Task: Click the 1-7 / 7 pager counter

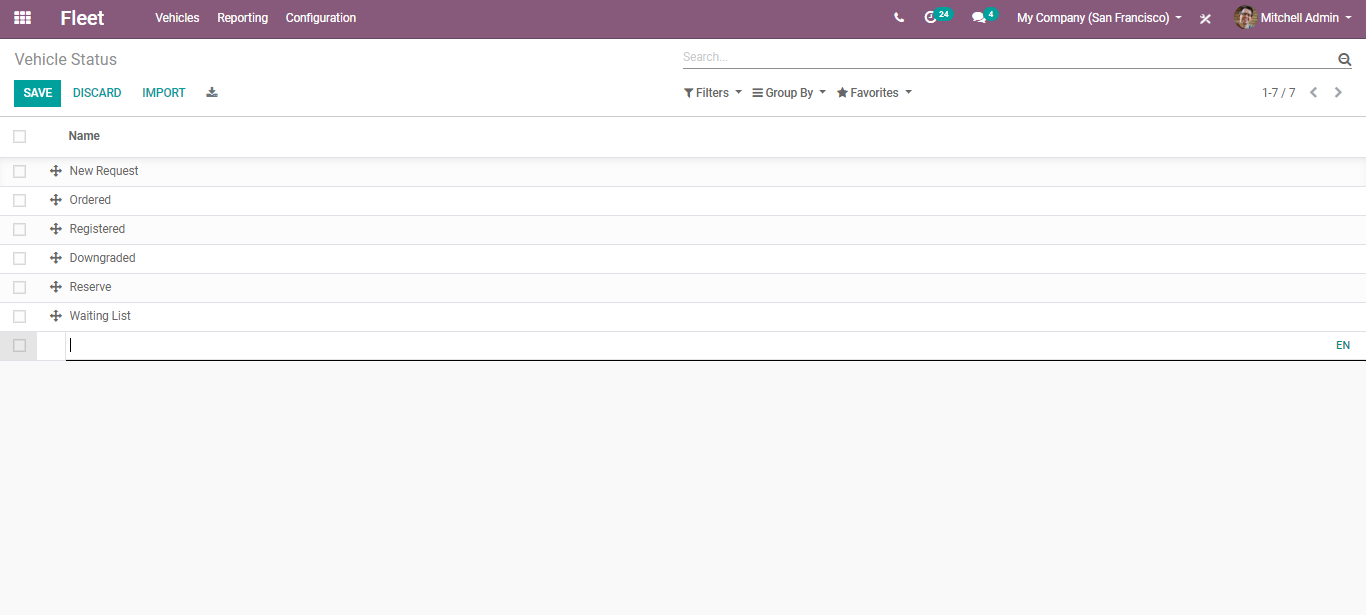Action: pos(1278,93)
